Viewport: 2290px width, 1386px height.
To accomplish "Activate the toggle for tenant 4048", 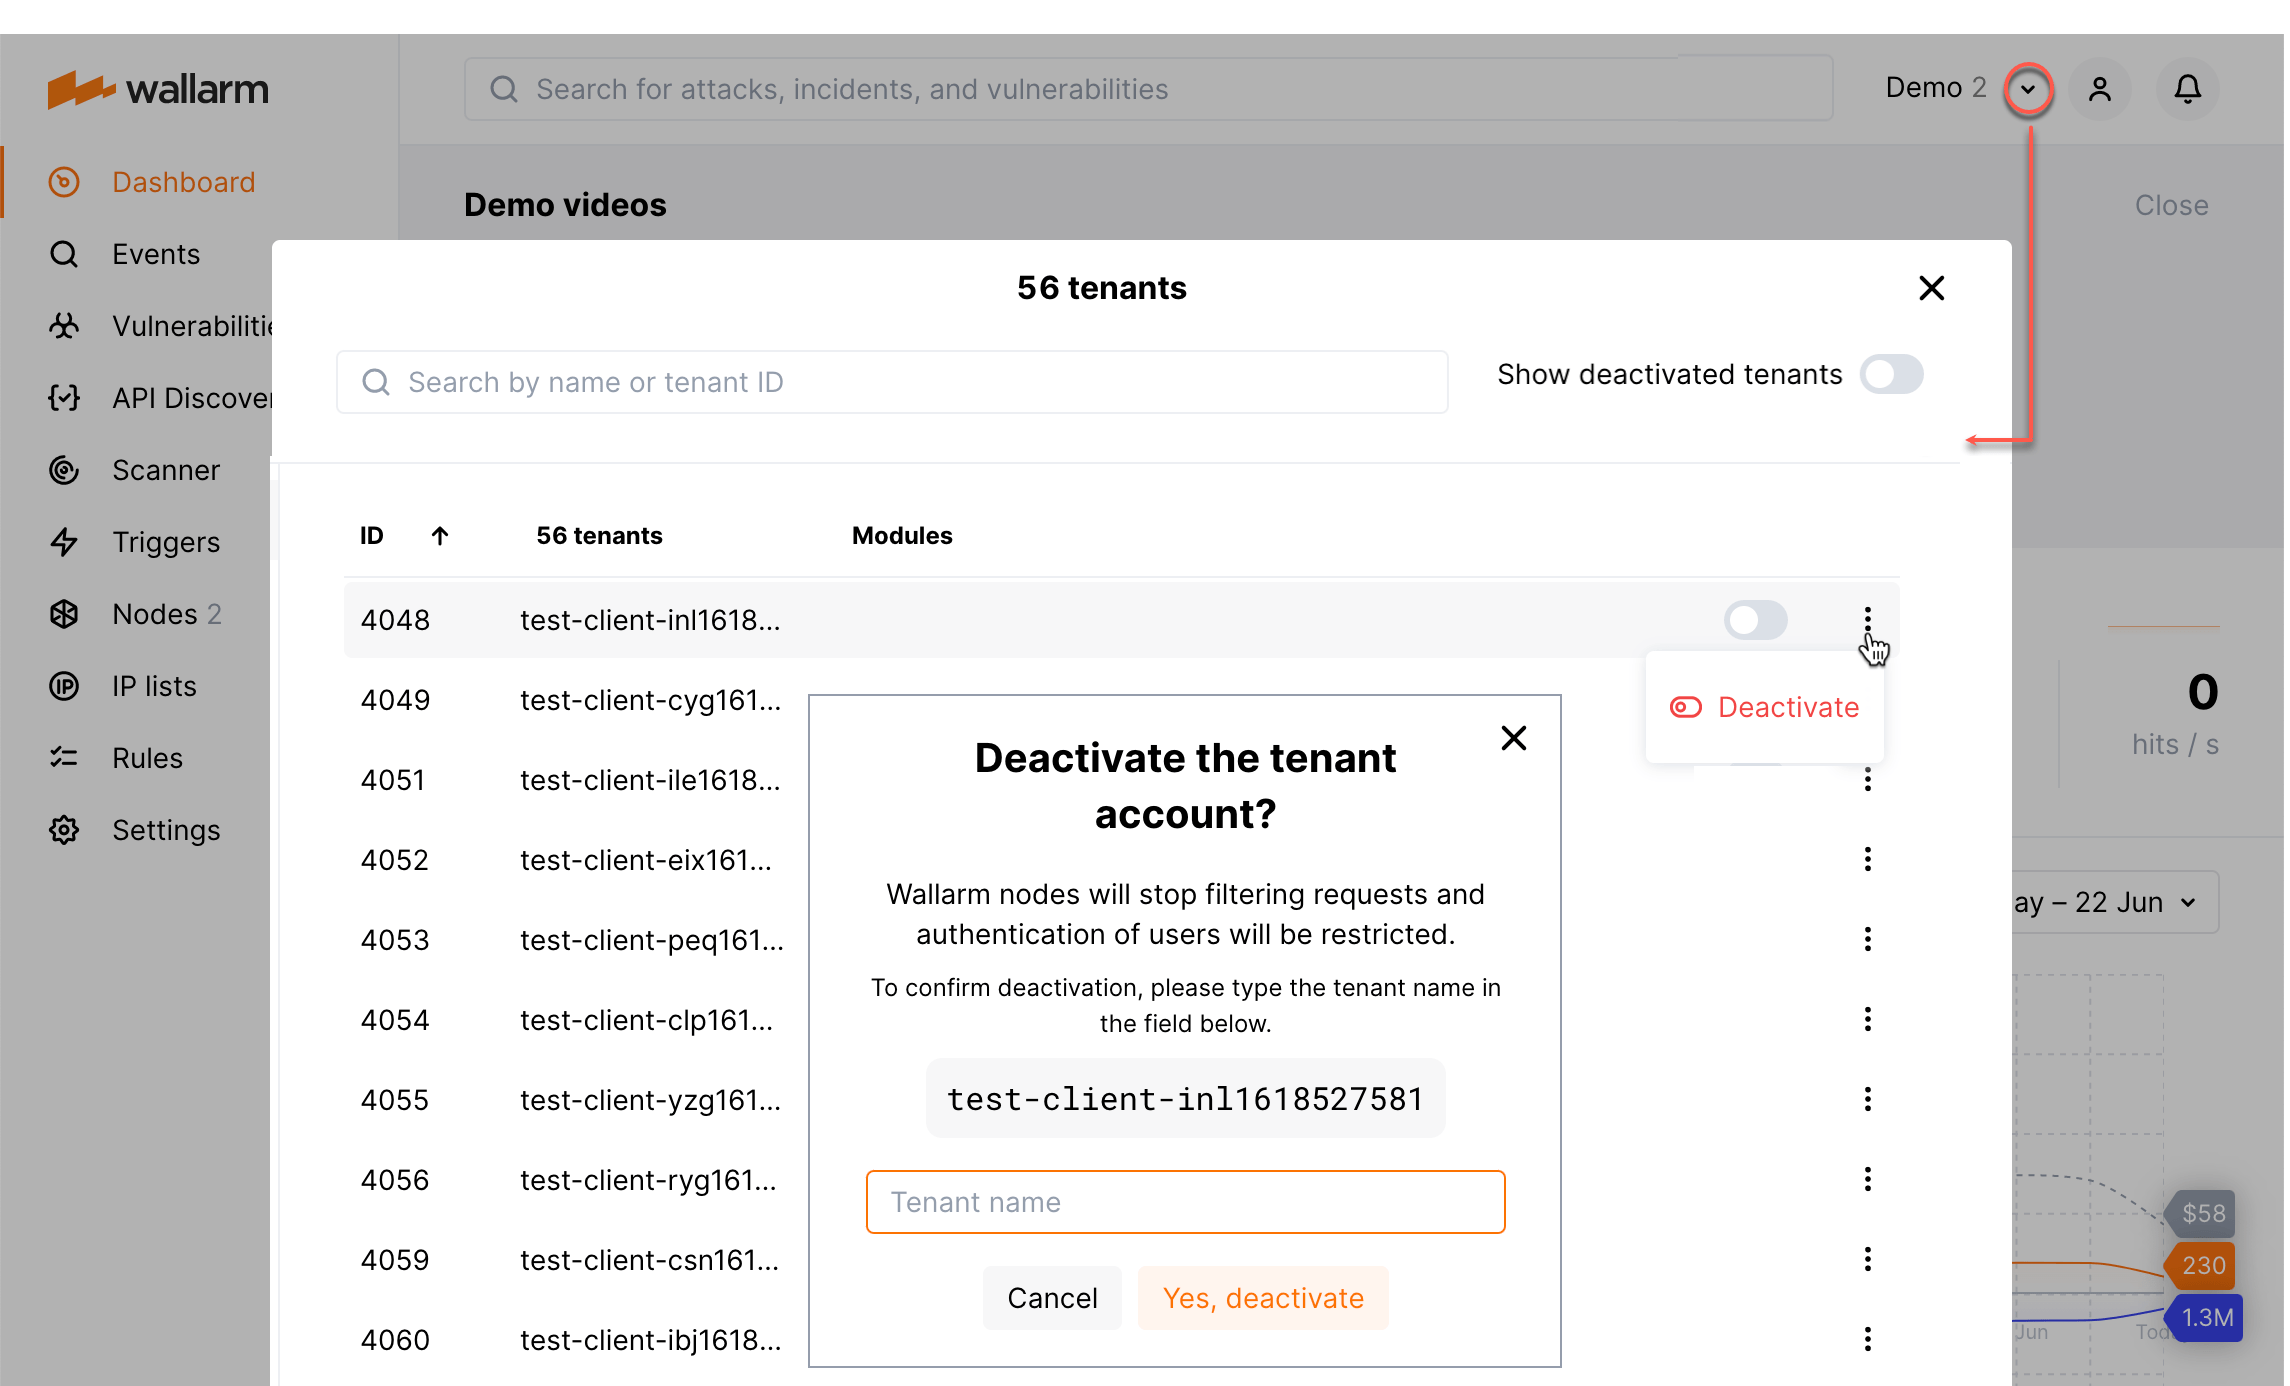I will pyautogui.click(x=1755, y=620).
